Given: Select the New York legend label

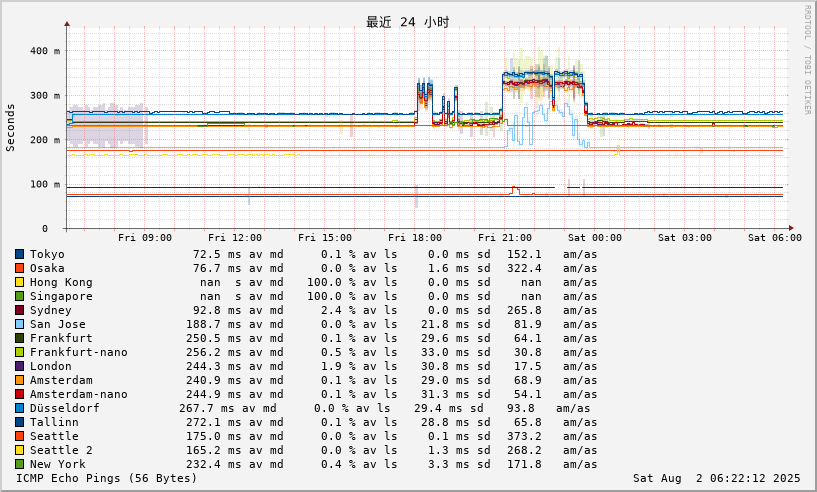Looking at the screenshot, I should (x=57, y=464).
